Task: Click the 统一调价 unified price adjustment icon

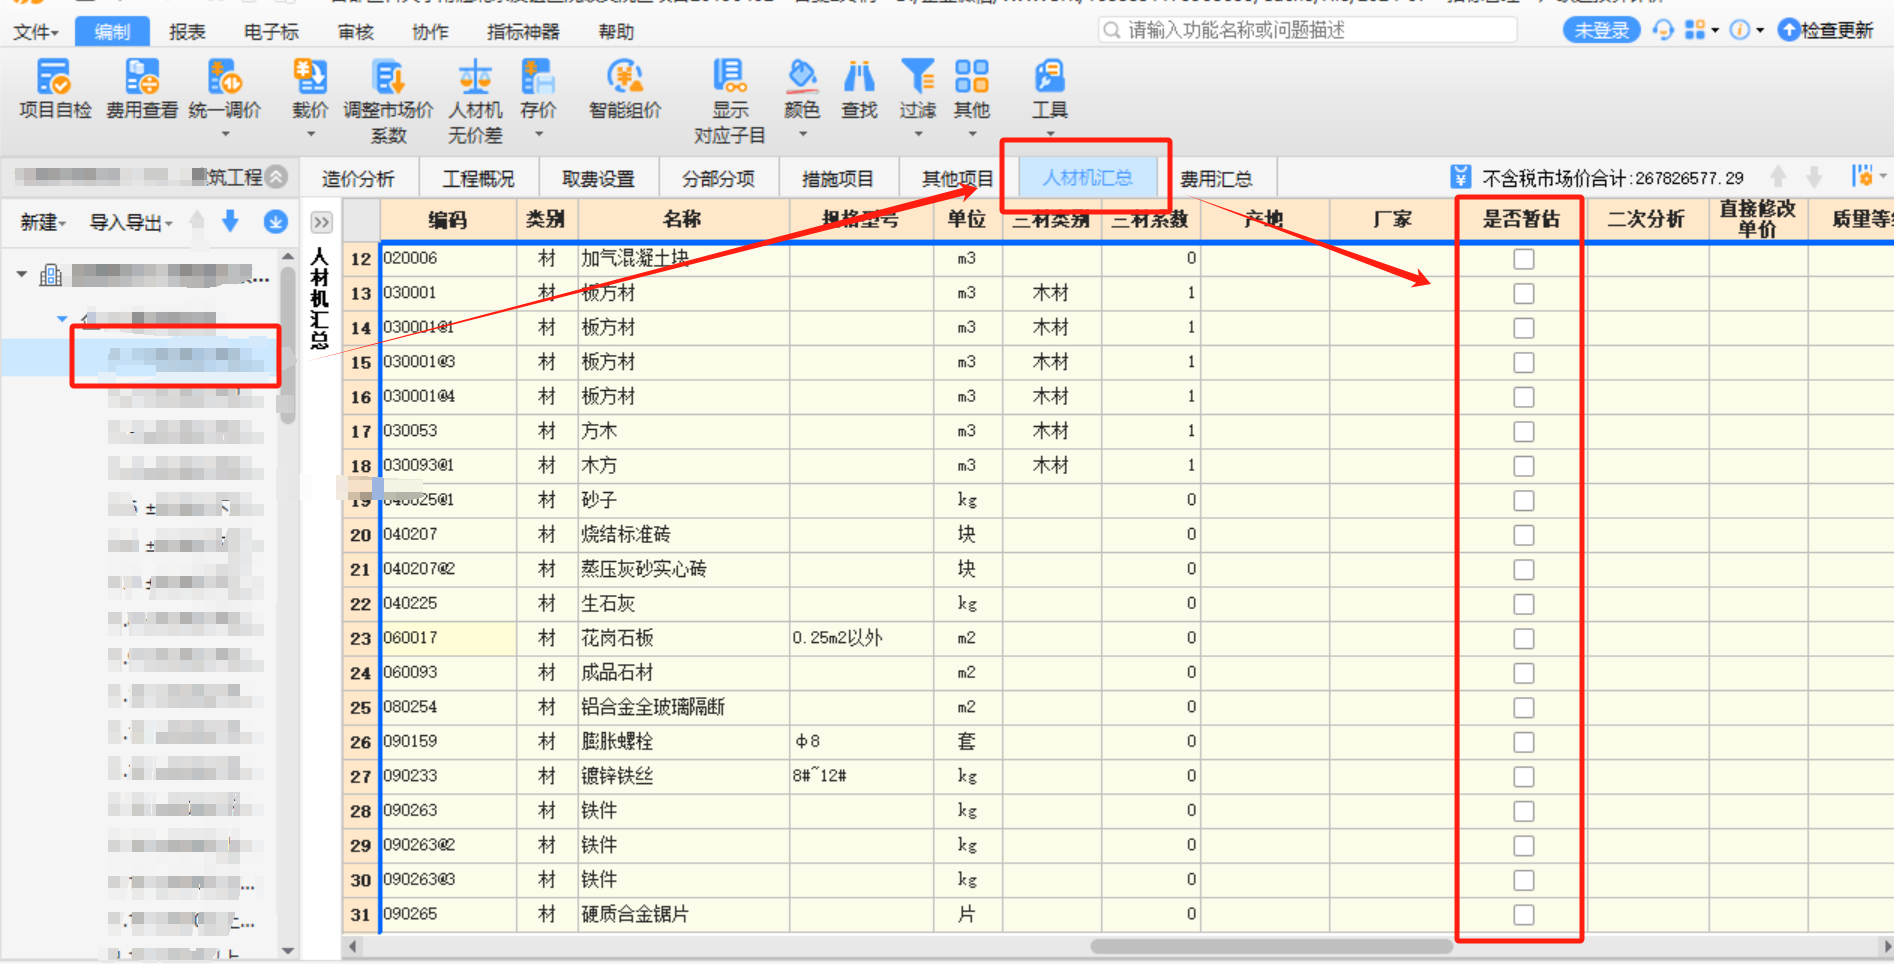Action: pos(224,77)
